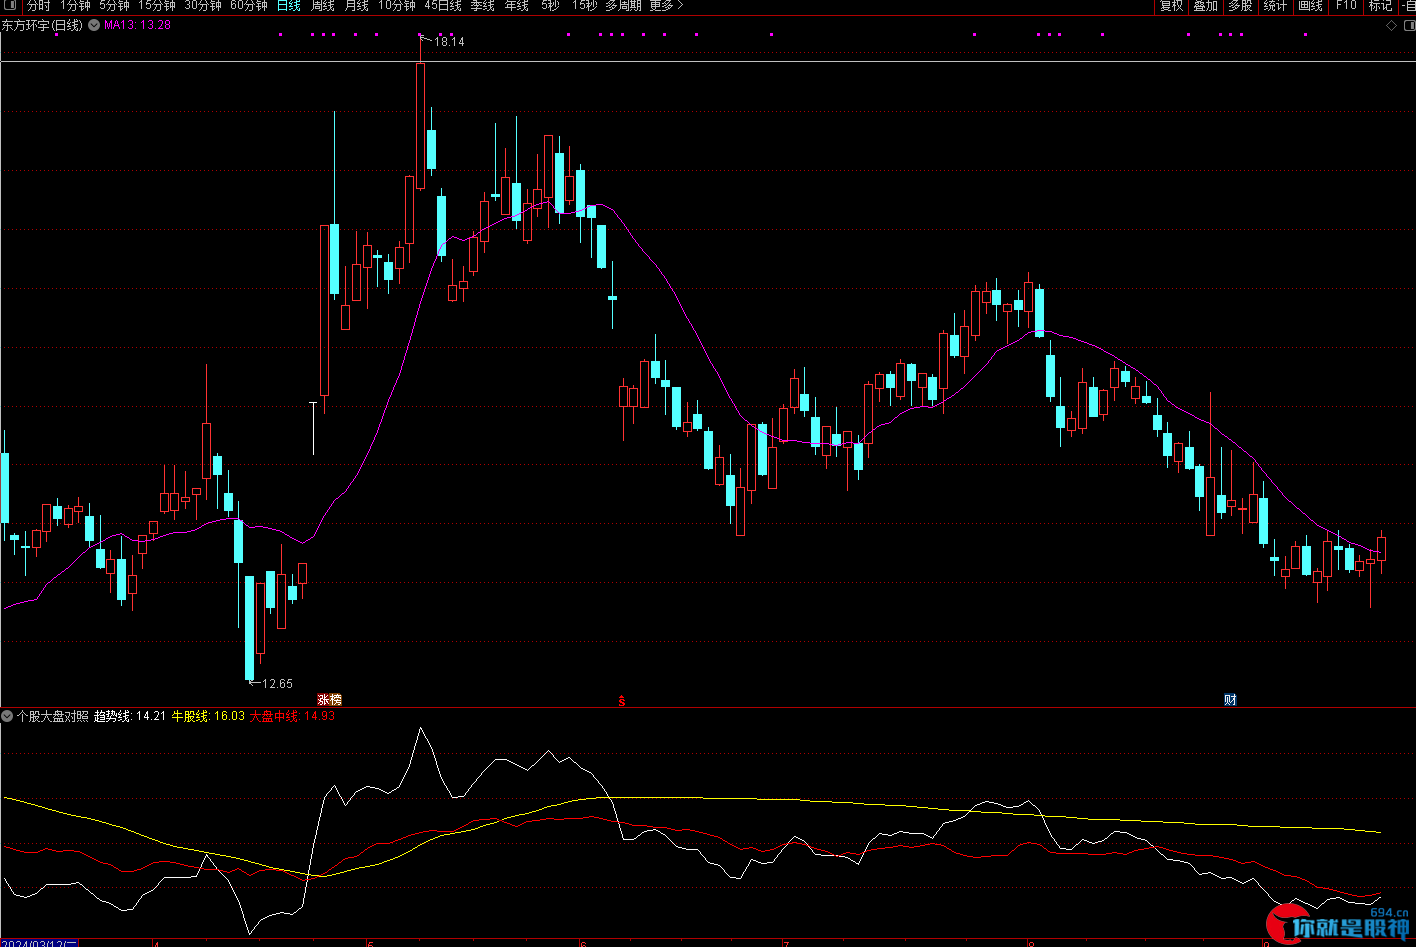The height and width of the screenshot is (947, 1416).
Task: Click the panel layout icon at top-left
Action: tap(11, 5)
